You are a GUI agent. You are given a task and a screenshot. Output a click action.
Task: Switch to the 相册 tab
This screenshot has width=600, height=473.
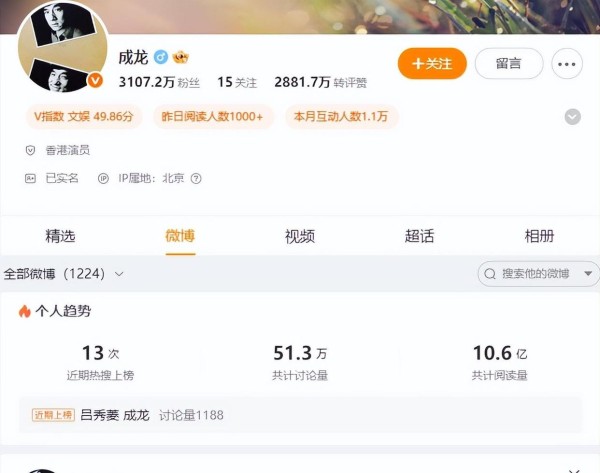[539, 236]
